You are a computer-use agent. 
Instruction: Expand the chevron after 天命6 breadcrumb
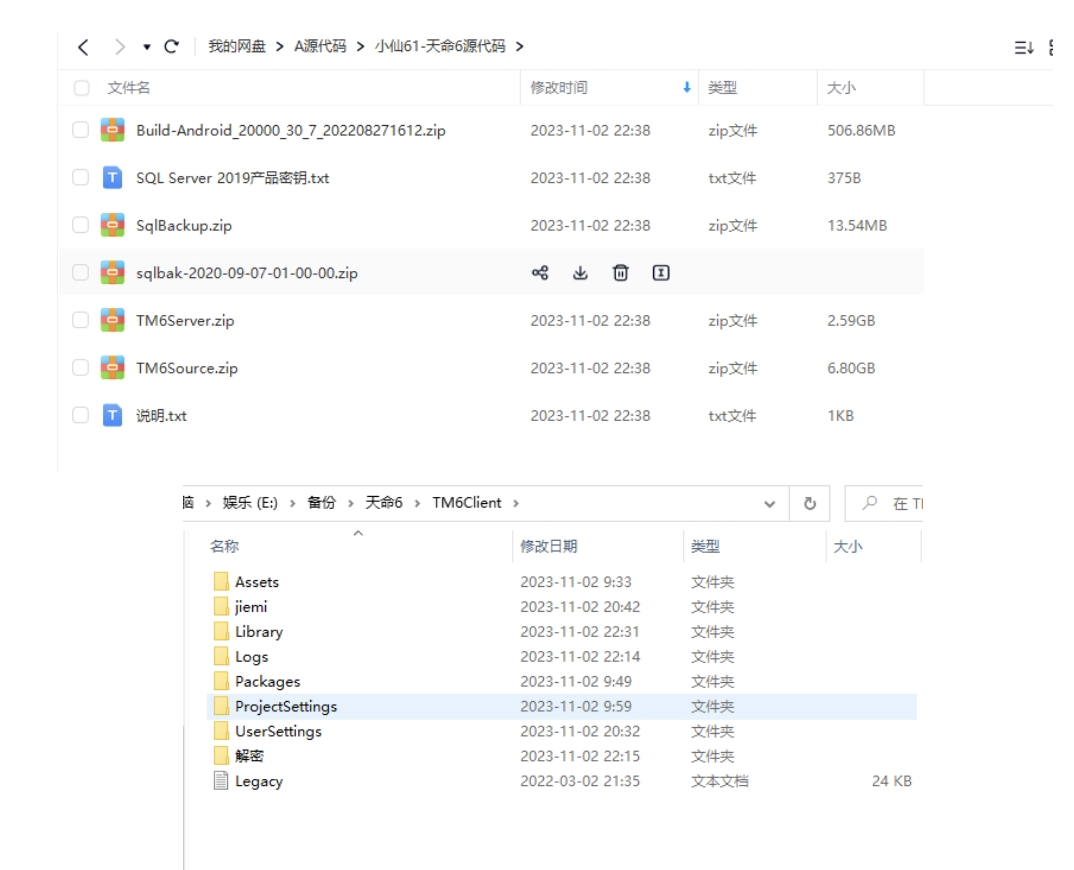click(417, 504)
